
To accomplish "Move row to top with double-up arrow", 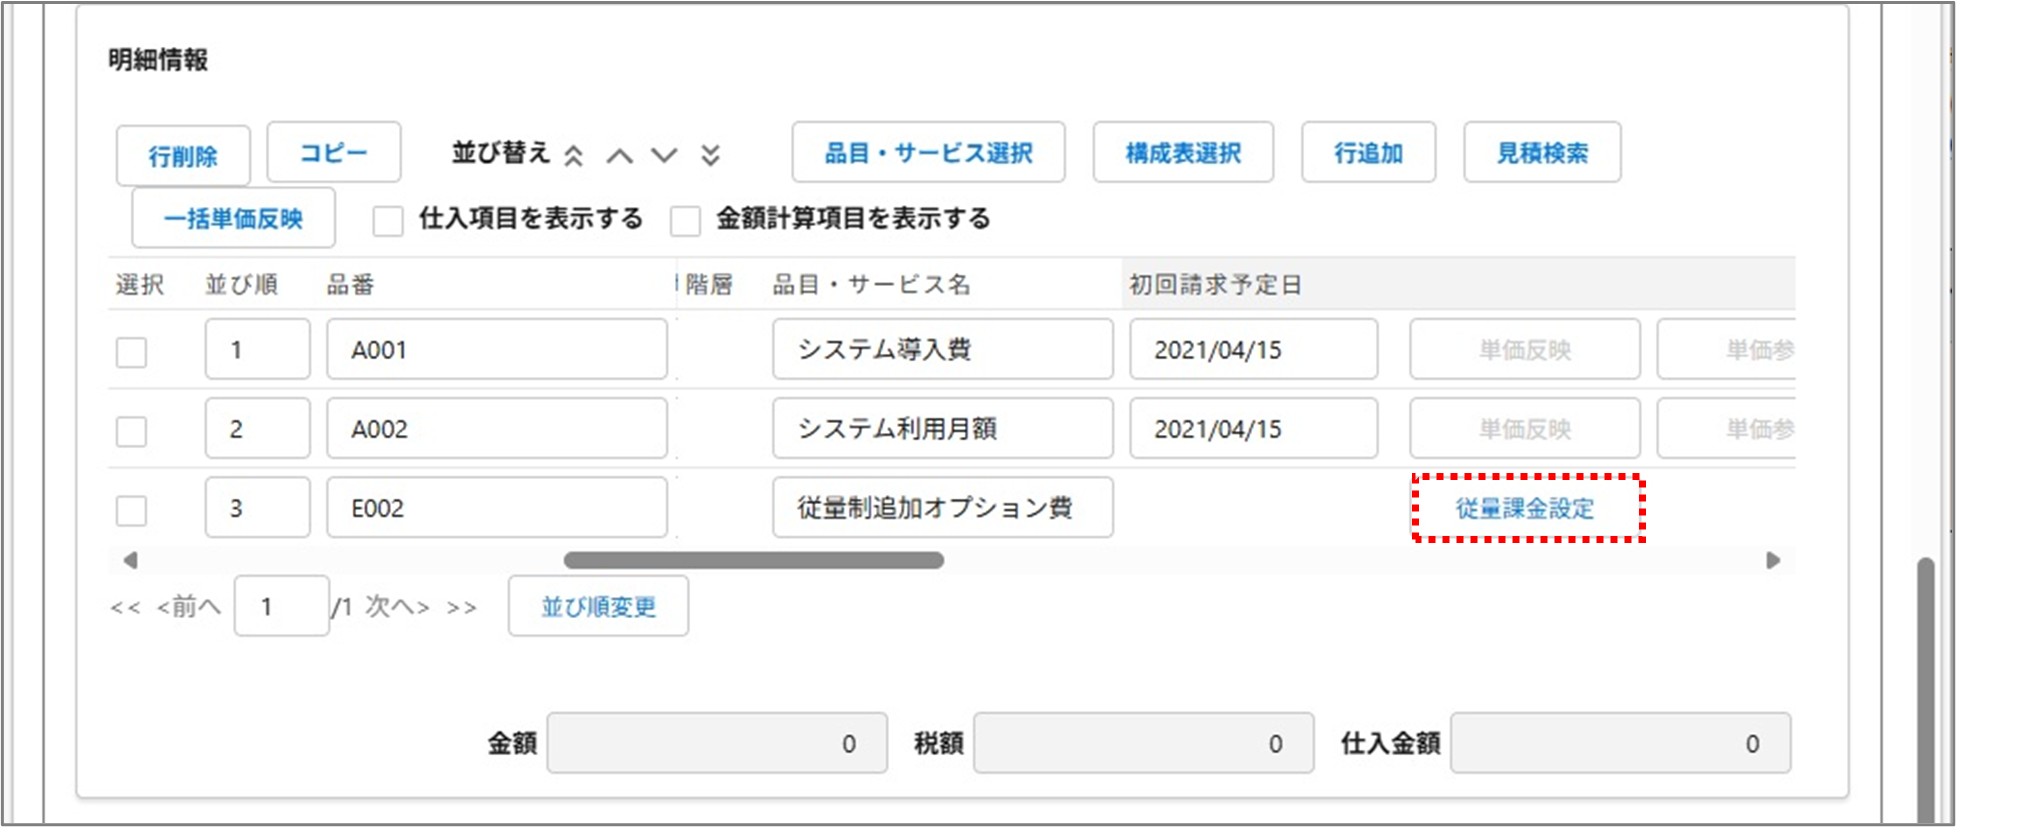I will coord(573,155).
